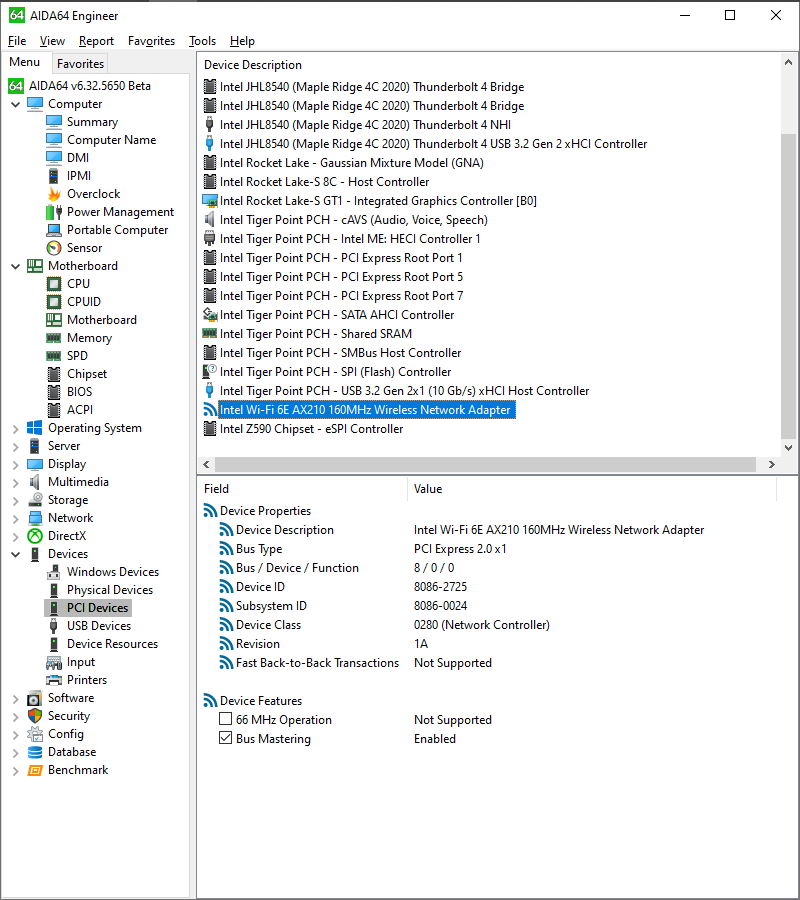Collapse the Motherboard tree node
The image size is (800, 900).
point(15,266)
